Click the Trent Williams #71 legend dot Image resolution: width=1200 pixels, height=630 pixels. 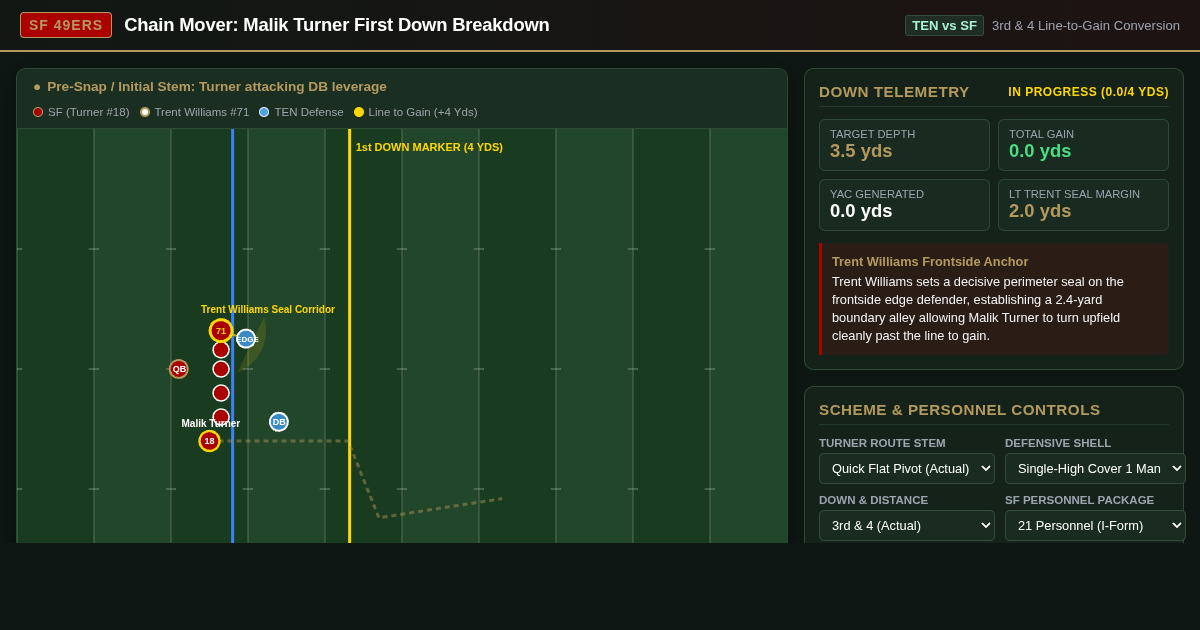(x=145, y=112)
